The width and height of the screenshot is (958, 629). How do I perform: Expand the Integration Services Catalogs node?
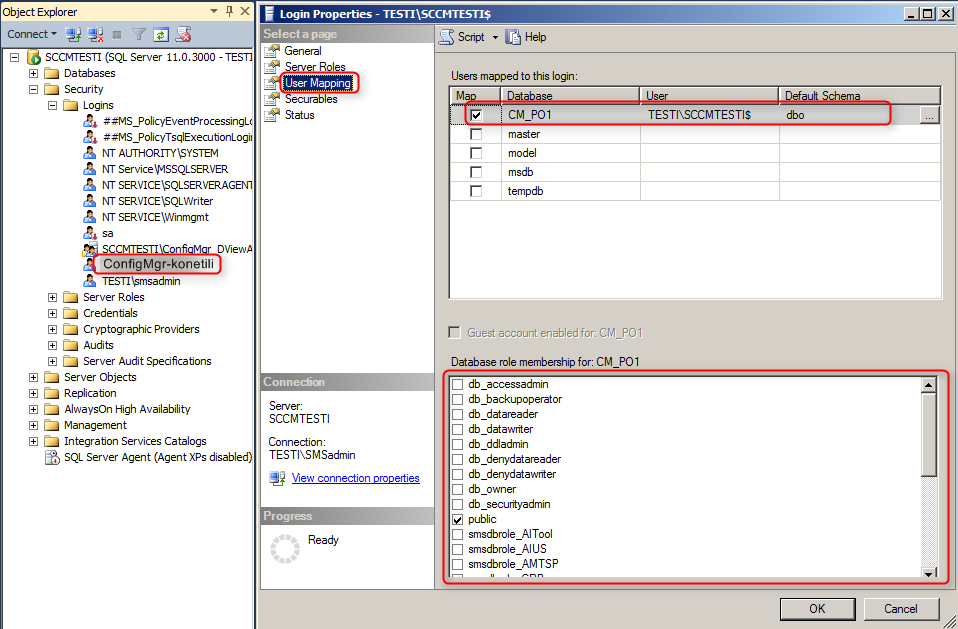click(x=34, y=441)
